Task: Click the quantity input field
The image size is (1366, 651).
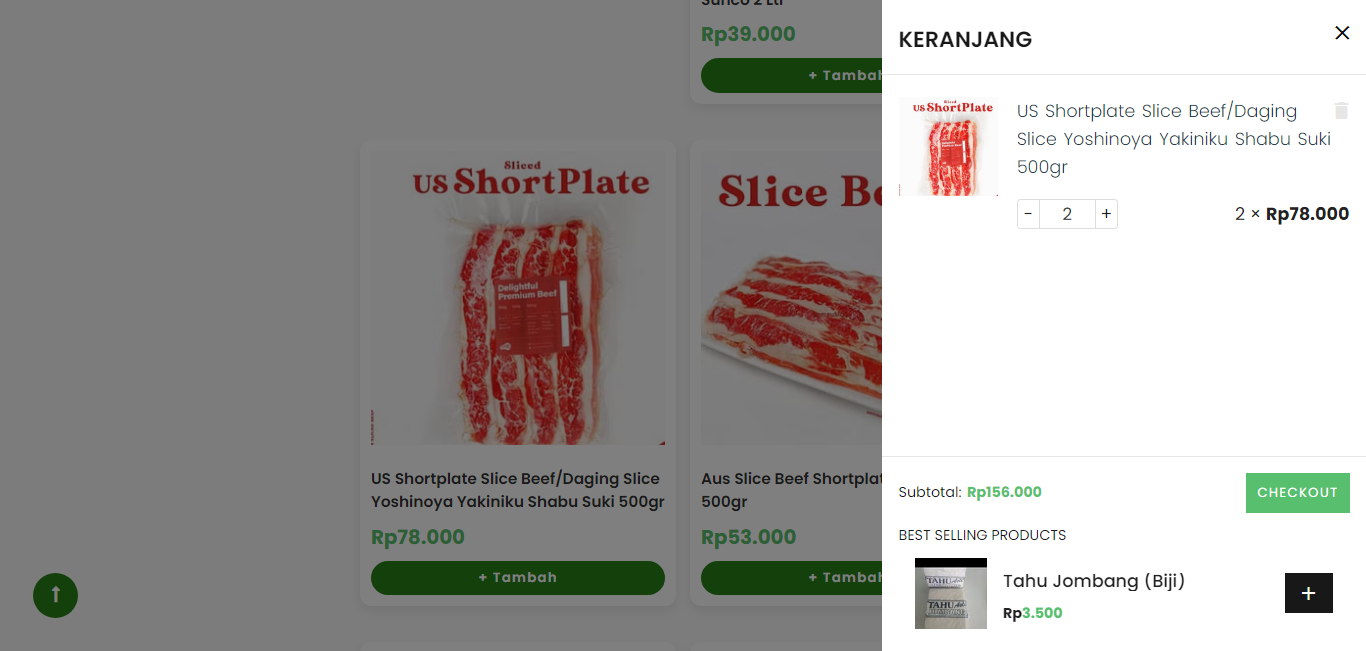Action: pos(1067,214)
